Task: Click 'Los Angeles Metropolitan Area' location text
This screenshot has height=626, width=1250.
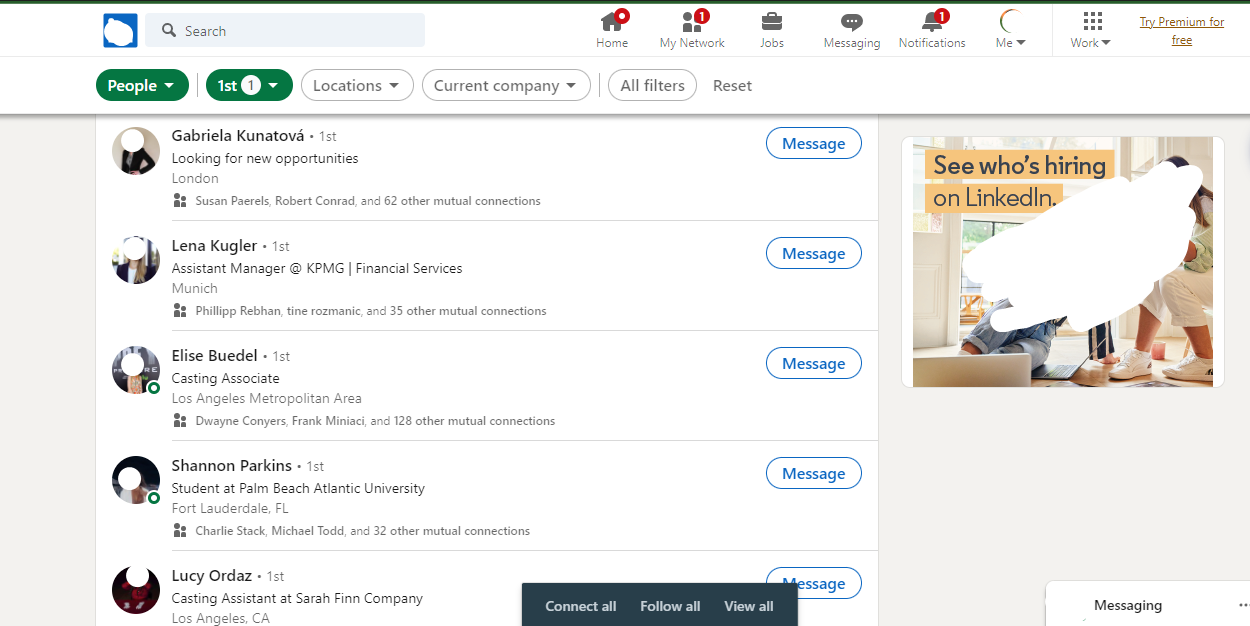Action: click(x=267, y=398)
